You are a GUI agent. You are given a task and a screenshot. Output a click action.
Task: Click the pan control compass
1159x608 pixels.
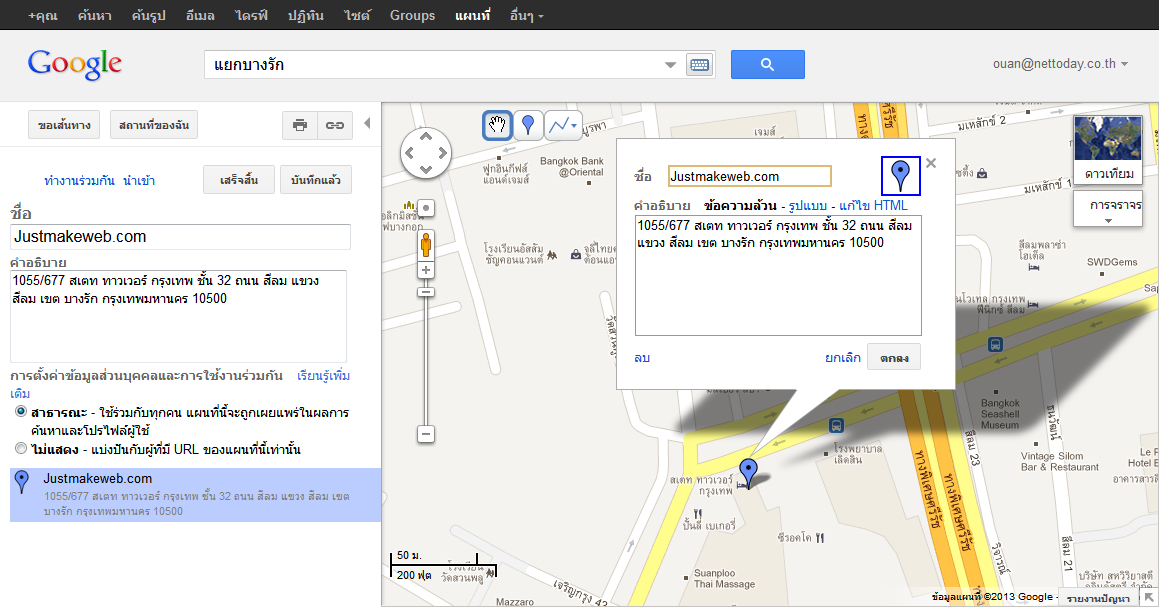tap(426, 153)
